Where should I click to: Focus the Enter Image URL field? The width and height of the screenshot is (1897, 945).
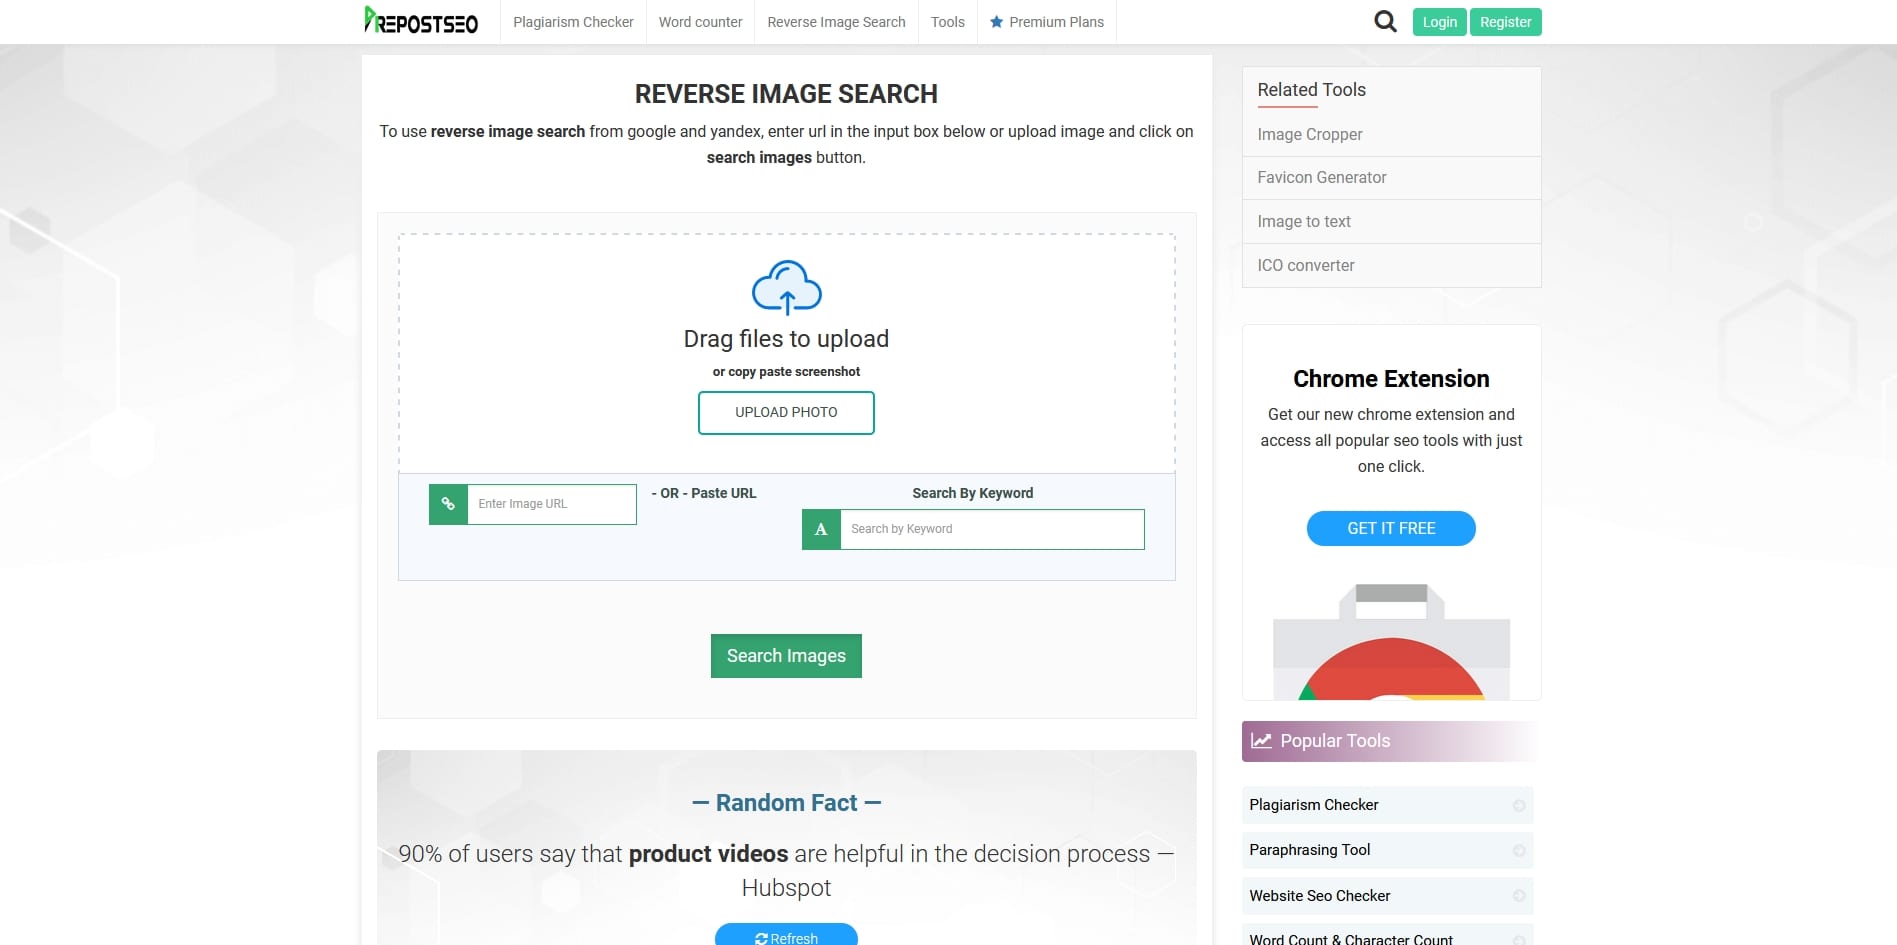pyautogui.click(x=551, y=504)
